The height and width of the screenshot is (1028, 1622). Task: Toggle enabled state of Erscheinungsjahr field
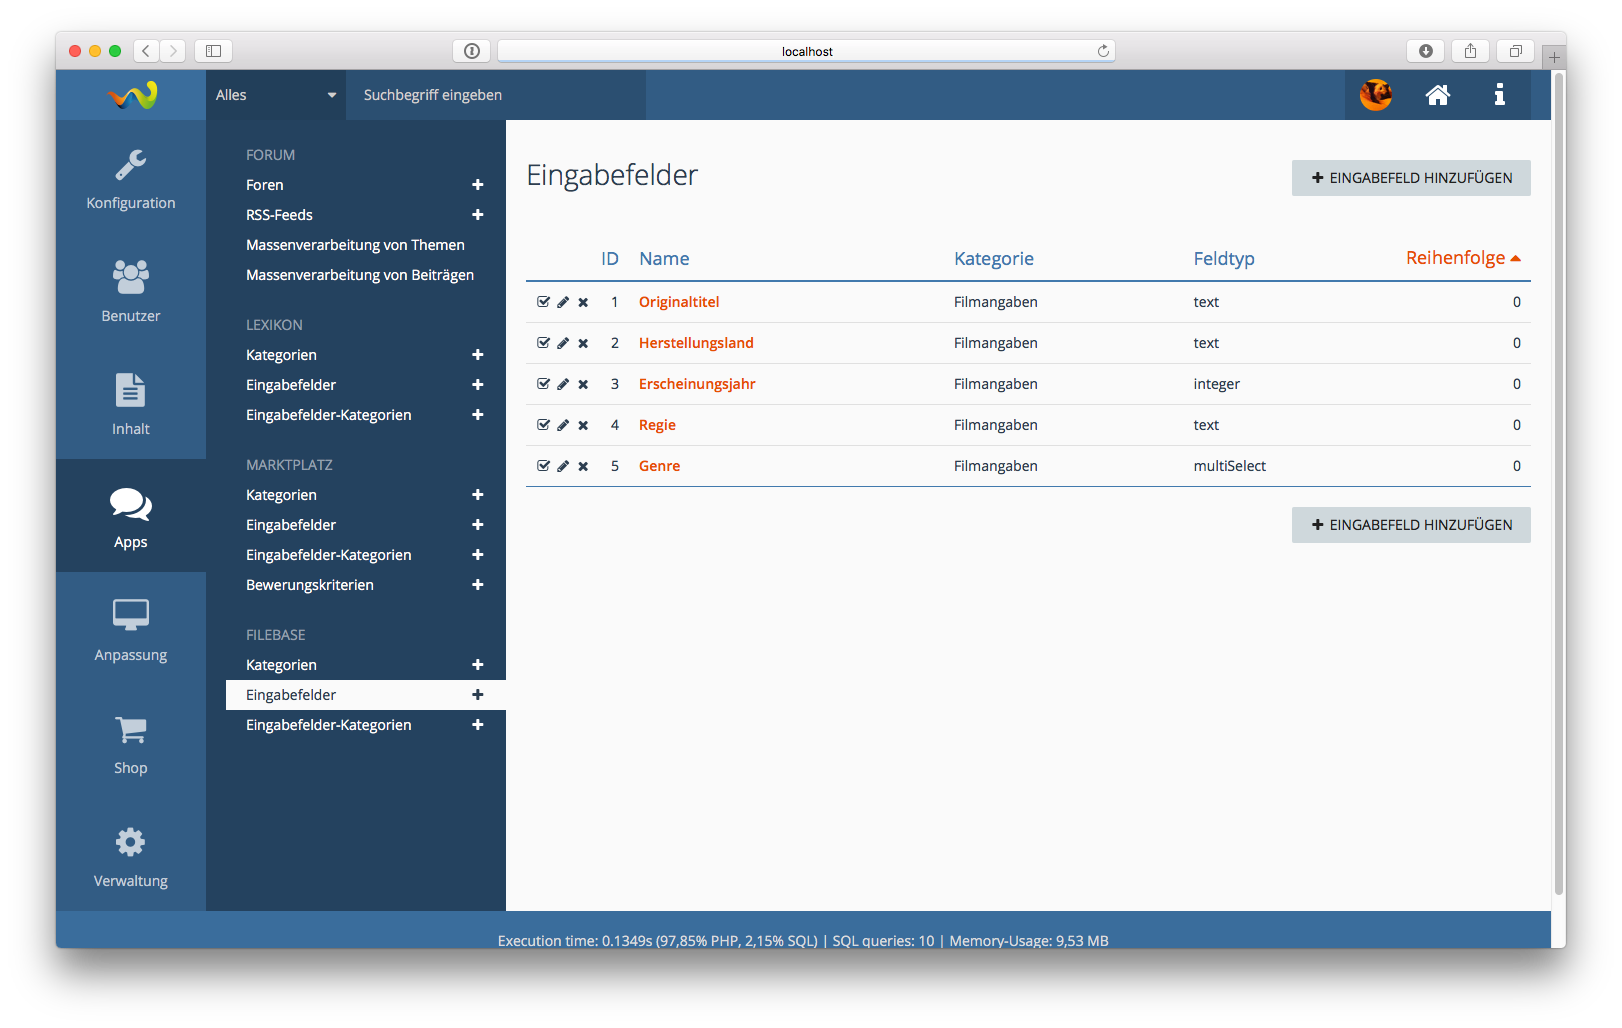pyautogui.click(x=543, y=384)
